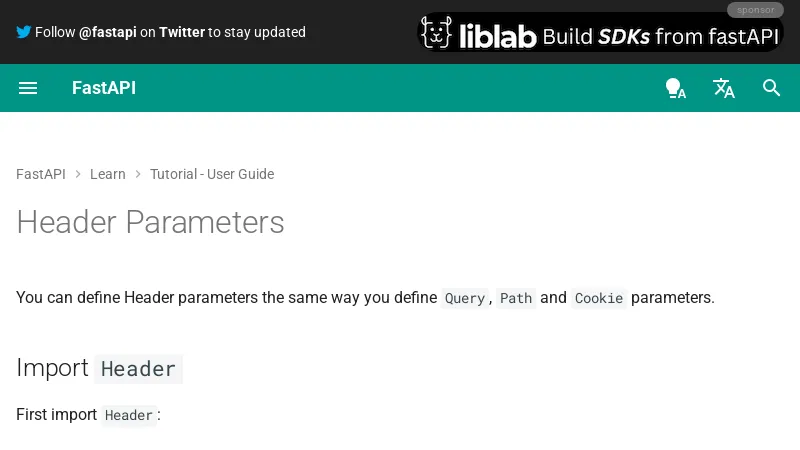The image size is (800, 450).
Task: Open the language translation selector
Action: point(724,88)
